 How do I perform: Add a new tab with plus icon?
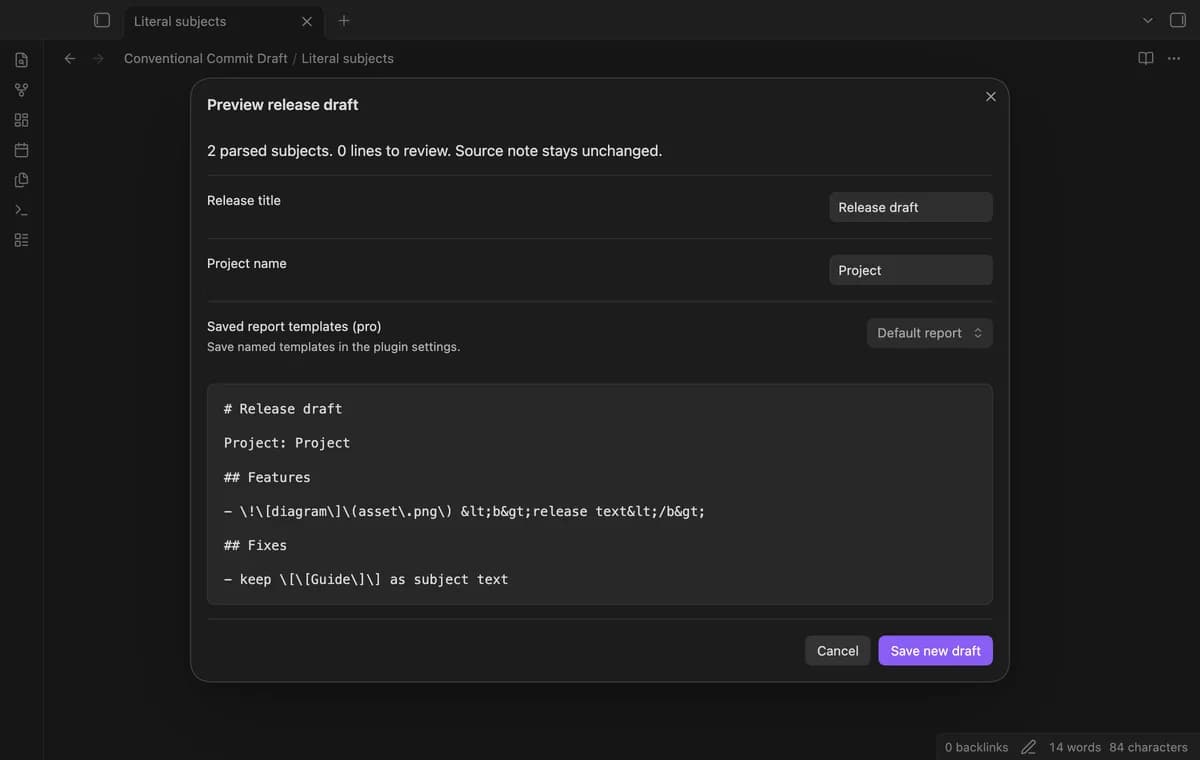click(343, 20)
